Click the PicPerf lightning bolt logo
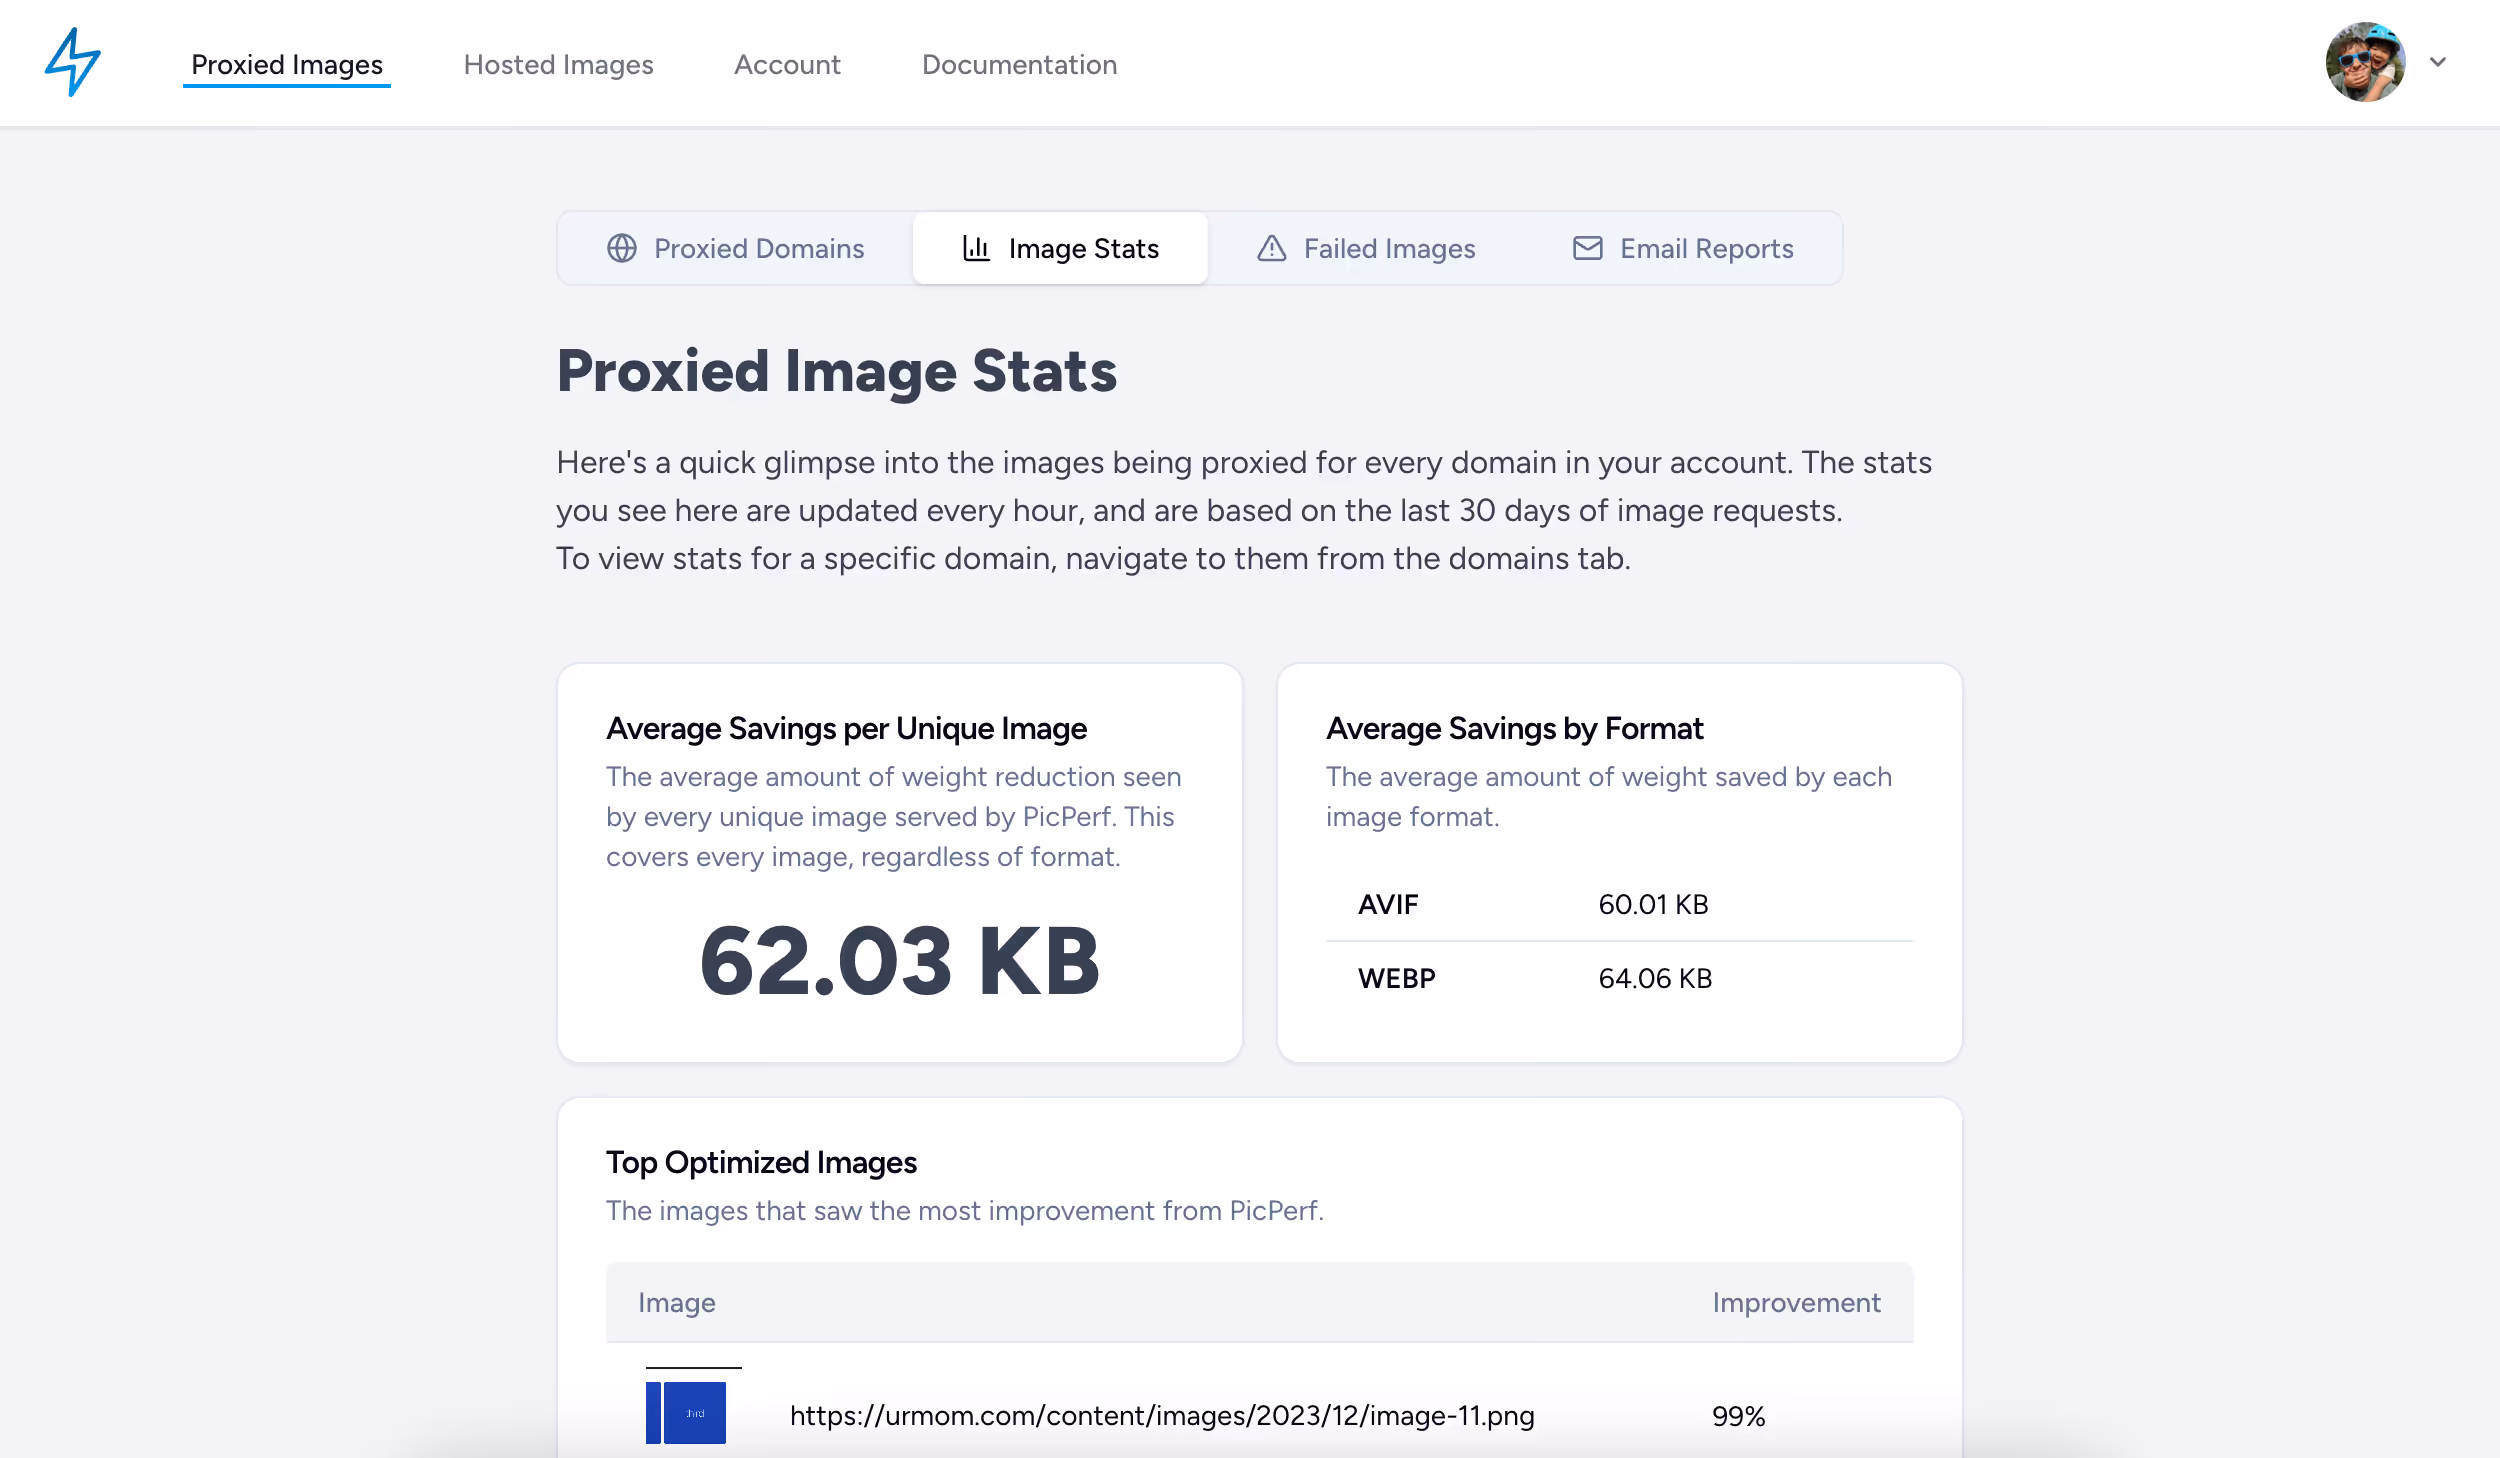 click(71, 62)
